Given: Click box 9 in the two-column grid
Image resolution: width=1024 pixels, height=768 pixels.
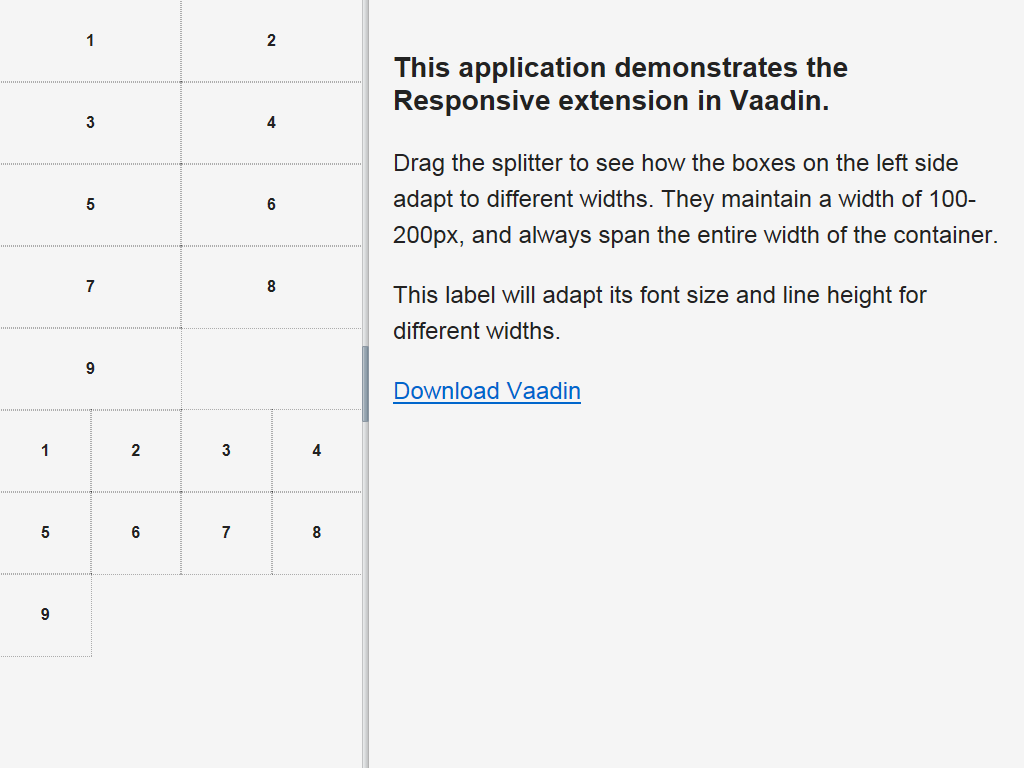Looking at the screenshot, I should pyautogui.click(x=90, y=369).
